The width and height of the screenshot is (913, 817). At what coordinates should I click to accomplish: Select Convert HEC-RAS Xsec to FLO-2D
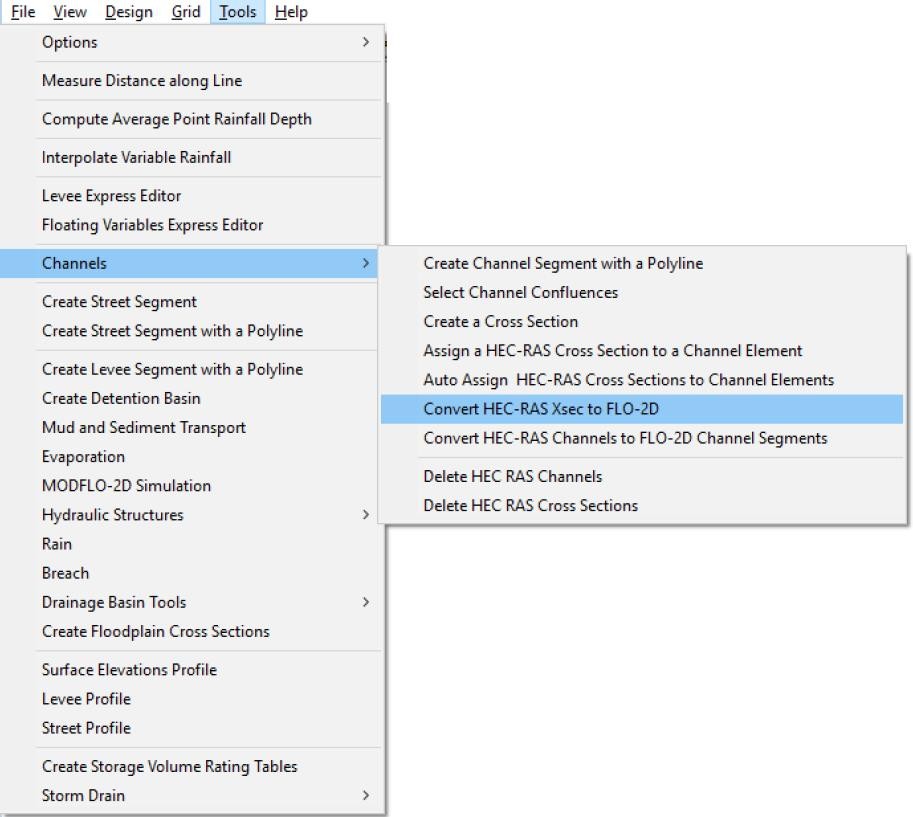point(540,409)
